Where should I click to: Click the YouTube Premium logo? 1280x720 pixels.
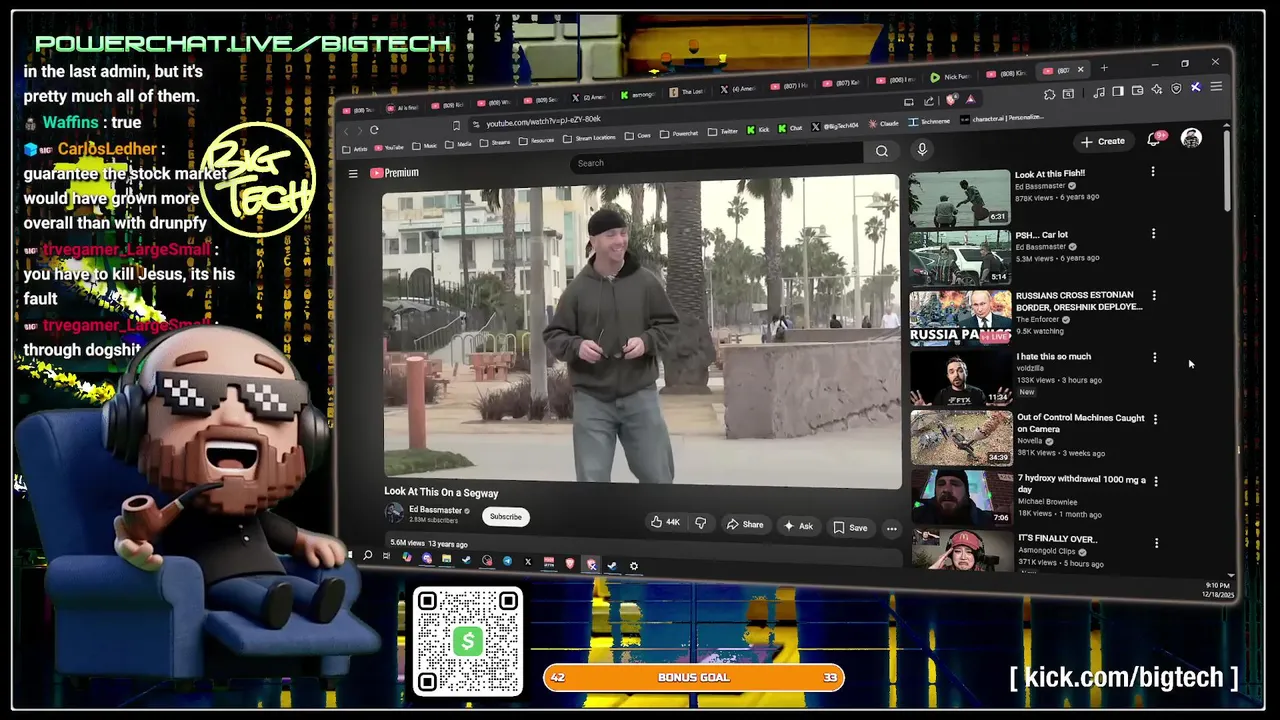395,173
